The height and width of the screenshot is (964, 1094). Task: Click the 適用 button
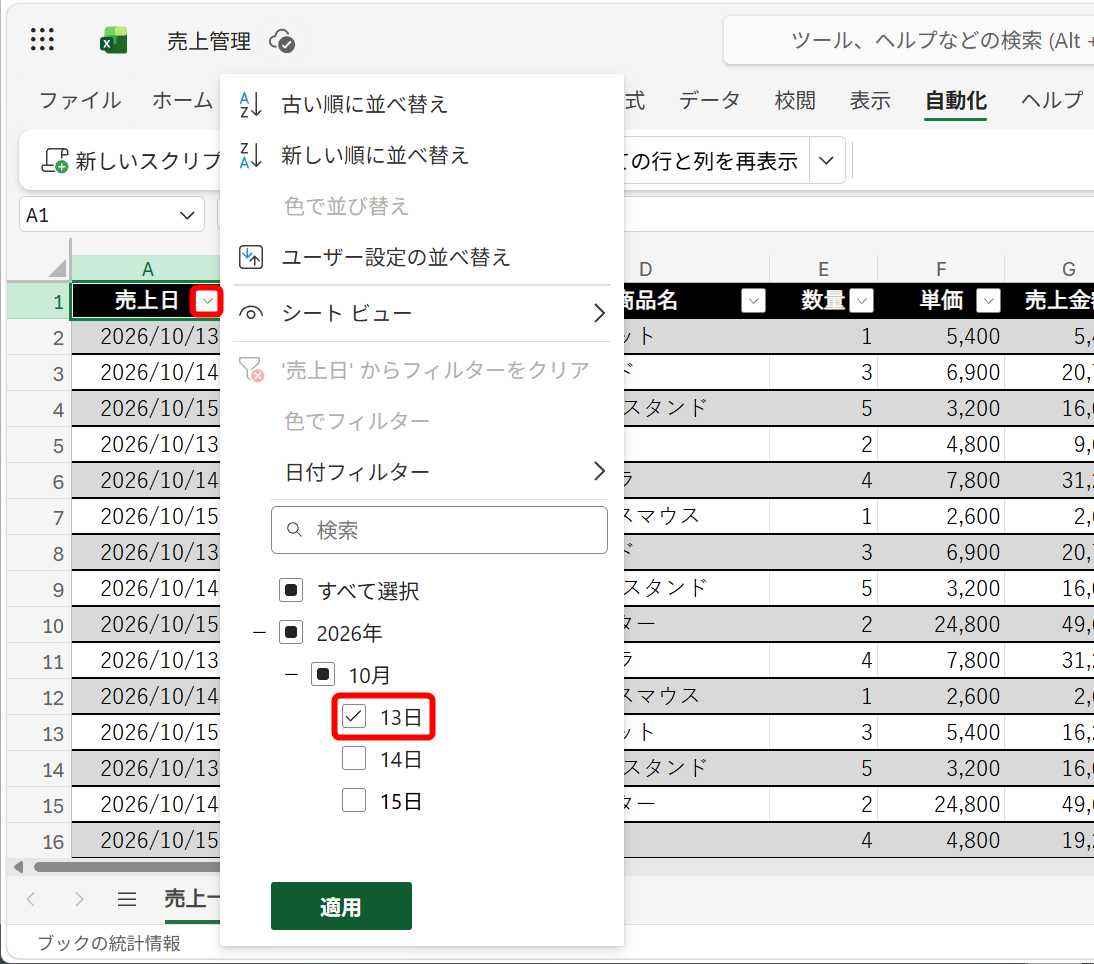tap(341, 906)
